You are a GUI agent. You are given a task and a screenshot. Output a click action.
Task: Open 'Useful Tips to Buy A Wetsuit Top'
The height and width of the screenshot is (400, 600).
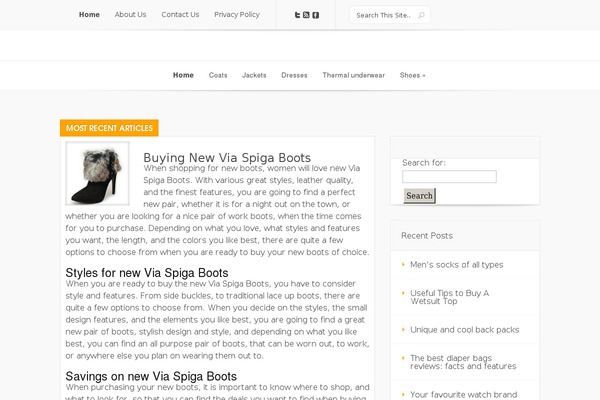(450, 297)
